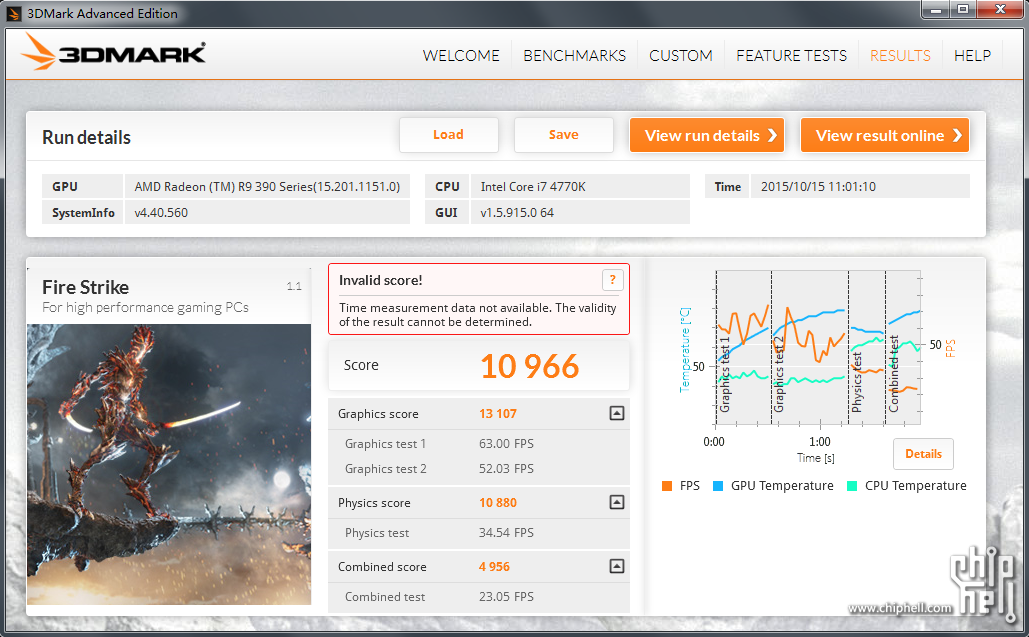Go to the CUSTOM tab
The height and width of the screenshot is (637, 1029).
pos(681,56)
